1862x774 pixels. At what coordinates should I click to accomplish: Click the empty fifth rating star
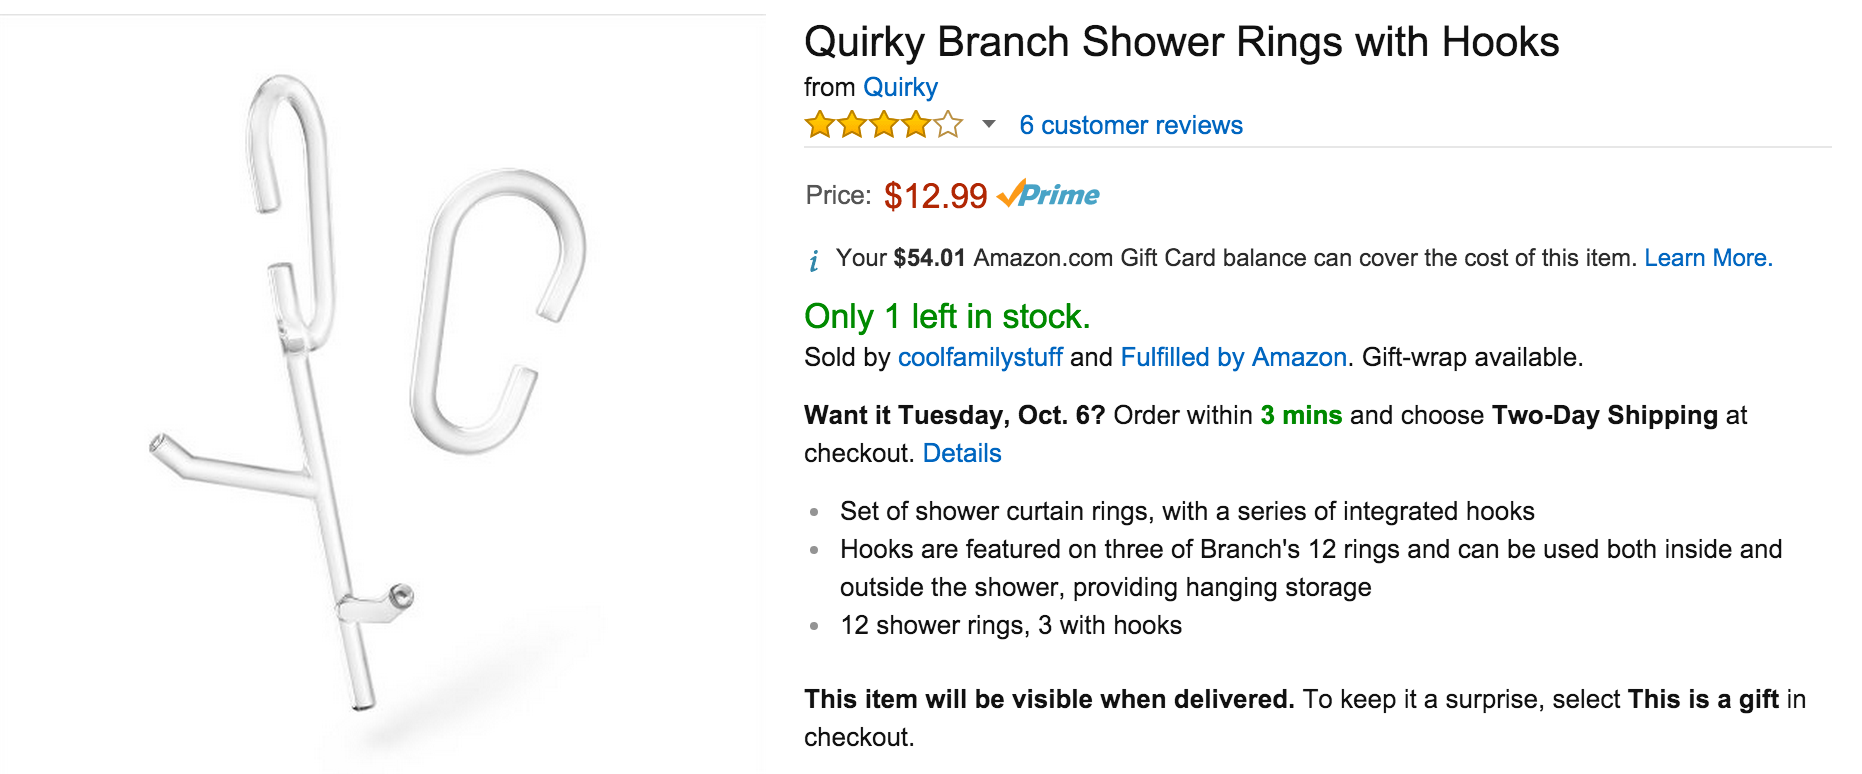point(948,125)
